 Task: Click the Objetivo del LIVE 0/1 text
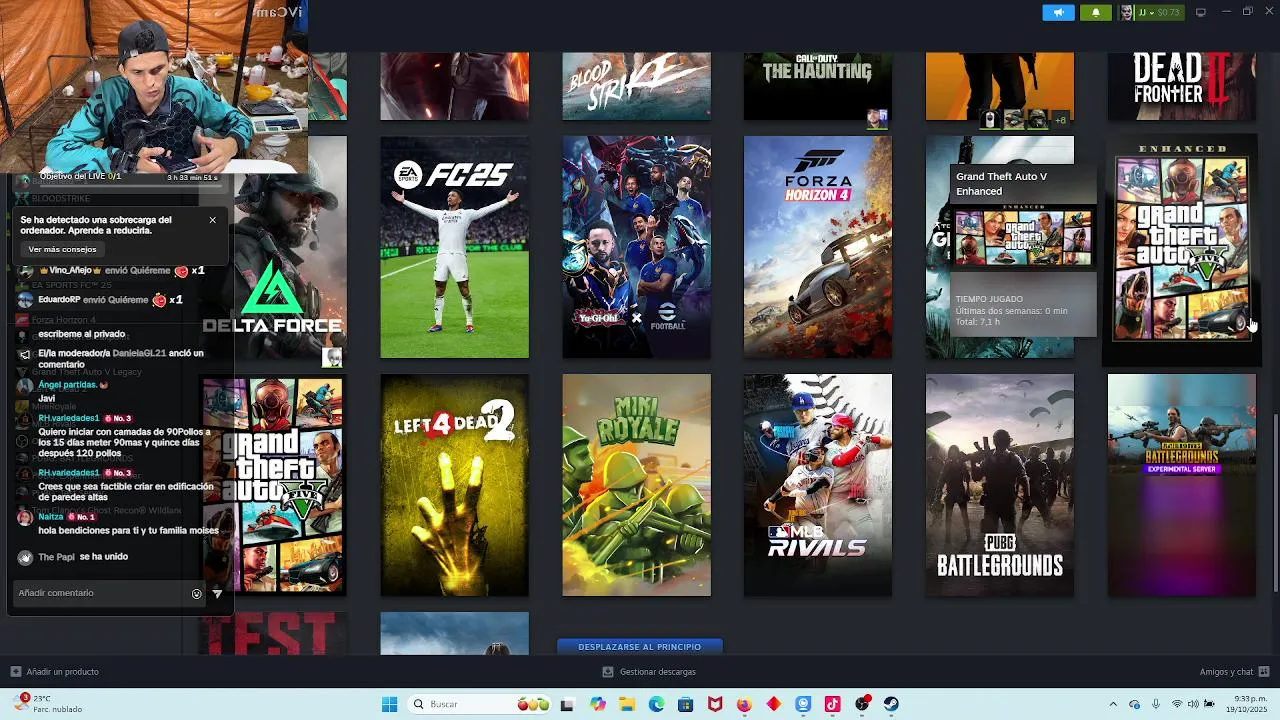tap(80, 177)
